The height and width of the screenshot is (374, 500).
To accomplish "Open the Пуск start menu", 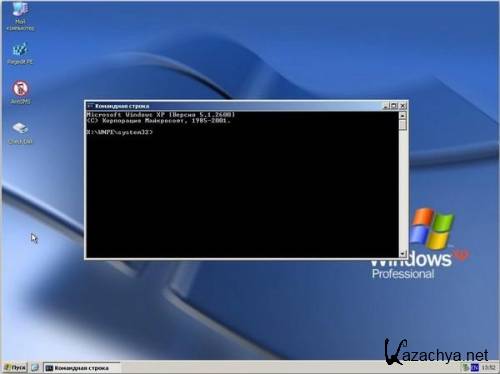I will 15,367.
